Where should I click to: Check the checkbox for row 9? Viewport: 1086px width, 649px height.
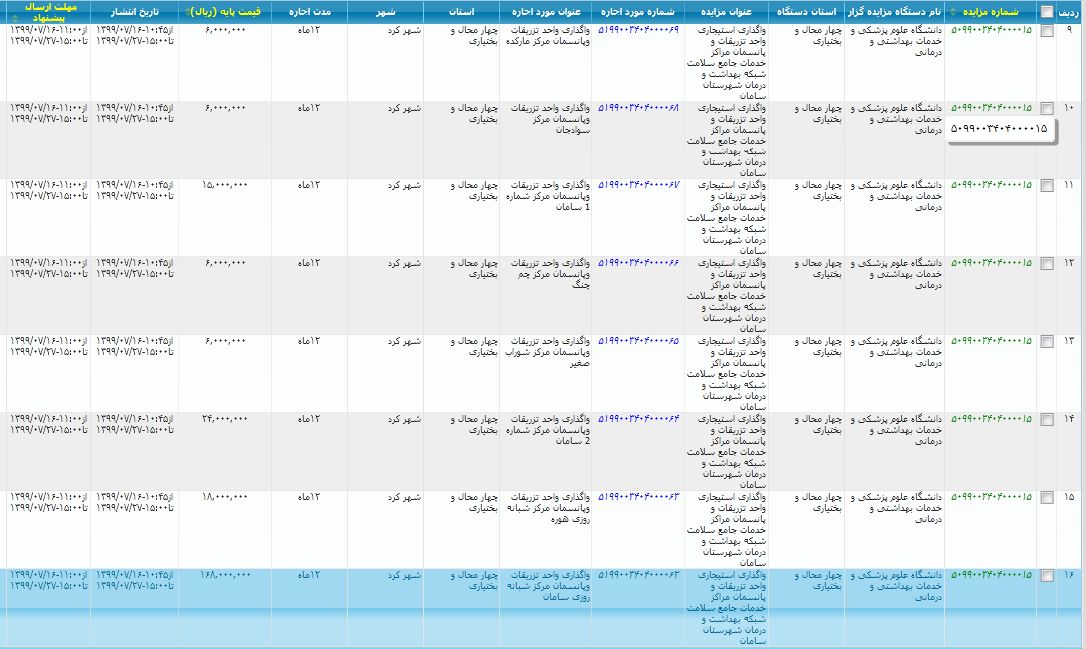1046,31
